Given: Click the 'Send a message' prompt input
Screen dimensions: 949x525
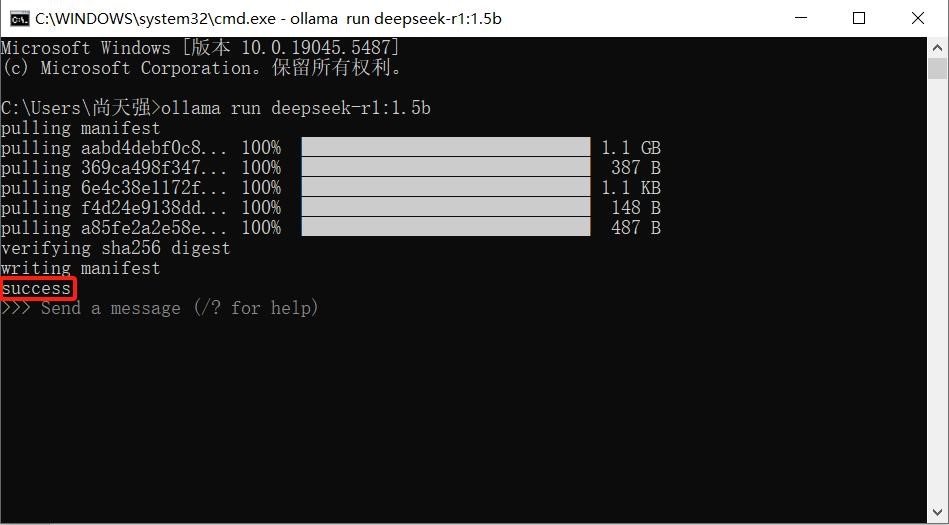Looking at the screenshot, I should tap(180, 308).
